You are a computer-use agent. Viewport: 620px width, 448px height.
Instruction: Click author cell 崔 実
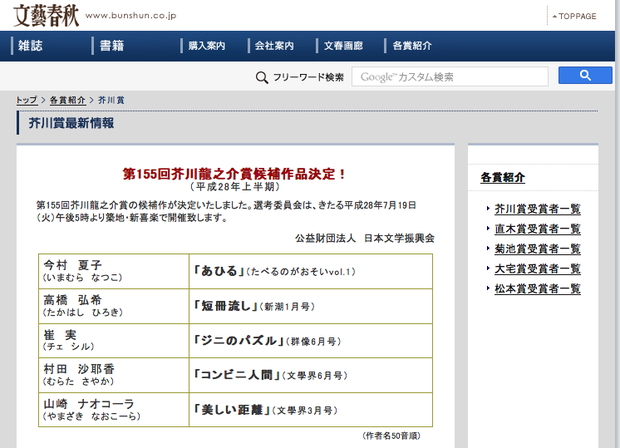point(114,341)
